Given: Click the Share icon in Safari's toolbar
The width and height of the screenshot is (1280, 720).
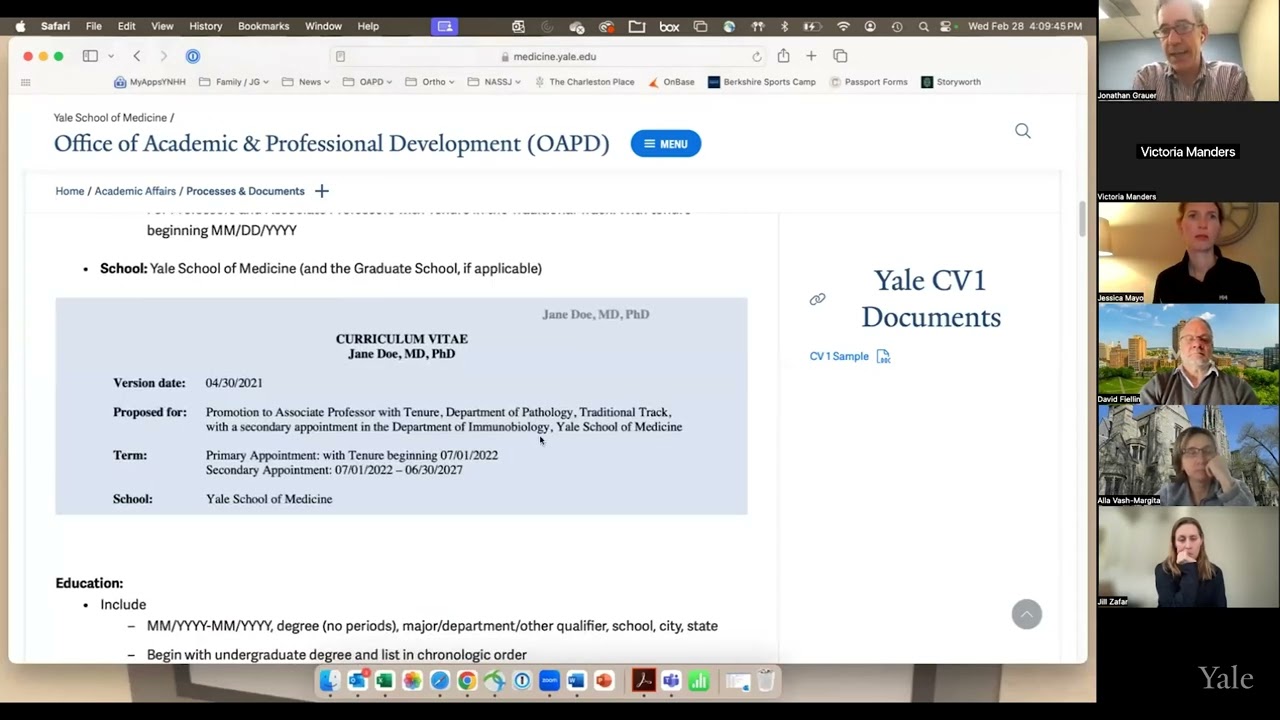Looking at the screenshot, I should 784,56.
